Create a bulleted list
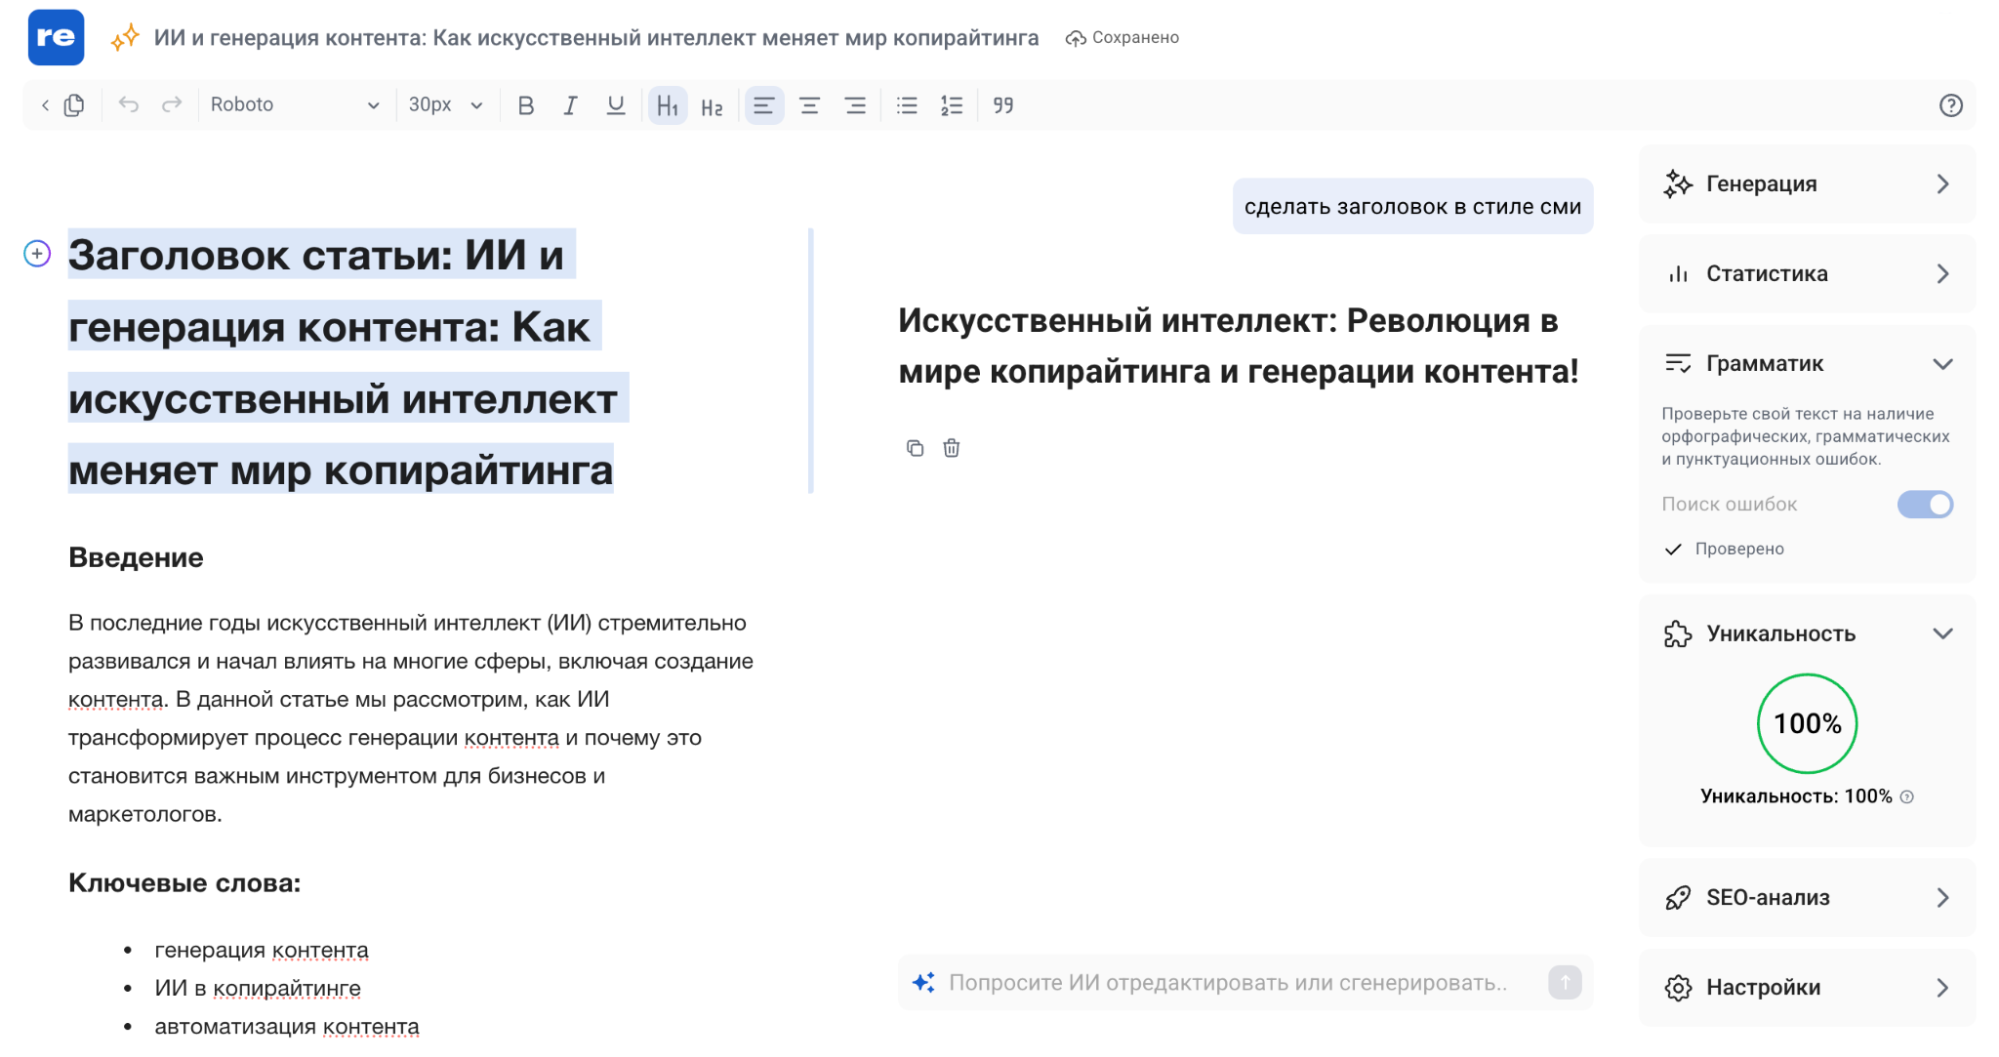Image resolution: width=1999 pixels, height=1057 pixels. (907, 106)
